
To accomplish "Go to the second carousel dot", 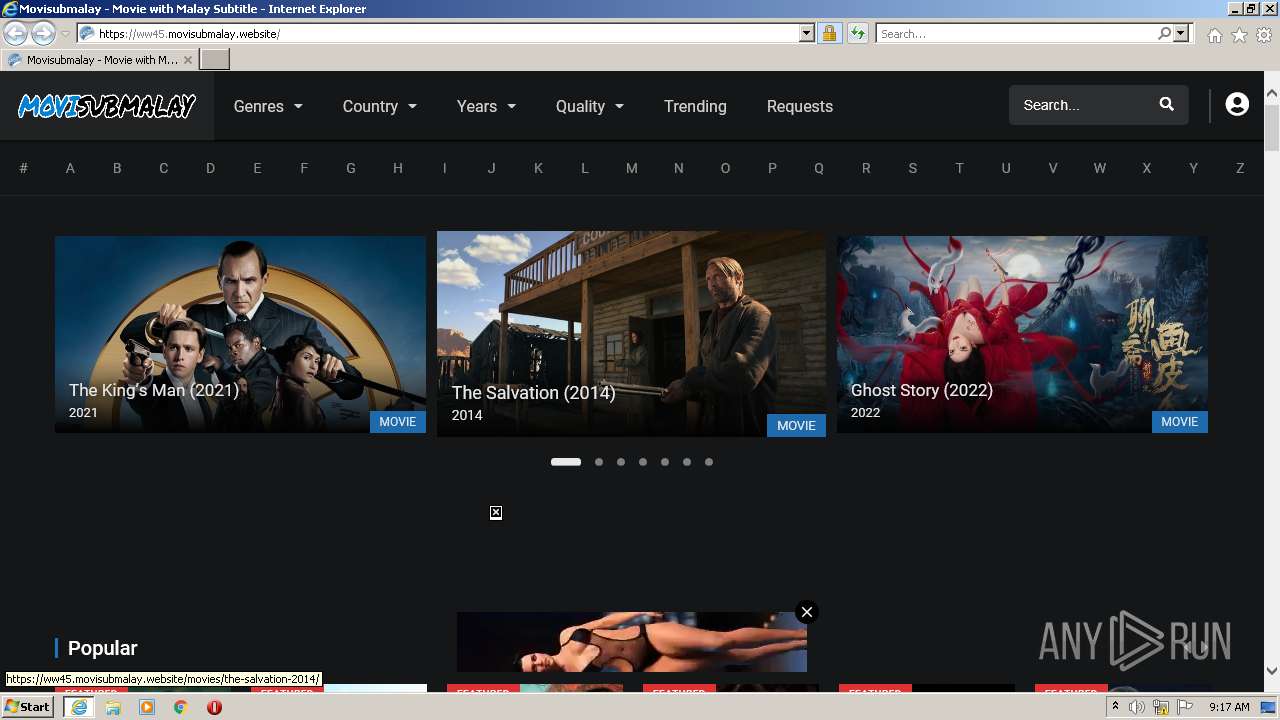I will tap(599, 462).
